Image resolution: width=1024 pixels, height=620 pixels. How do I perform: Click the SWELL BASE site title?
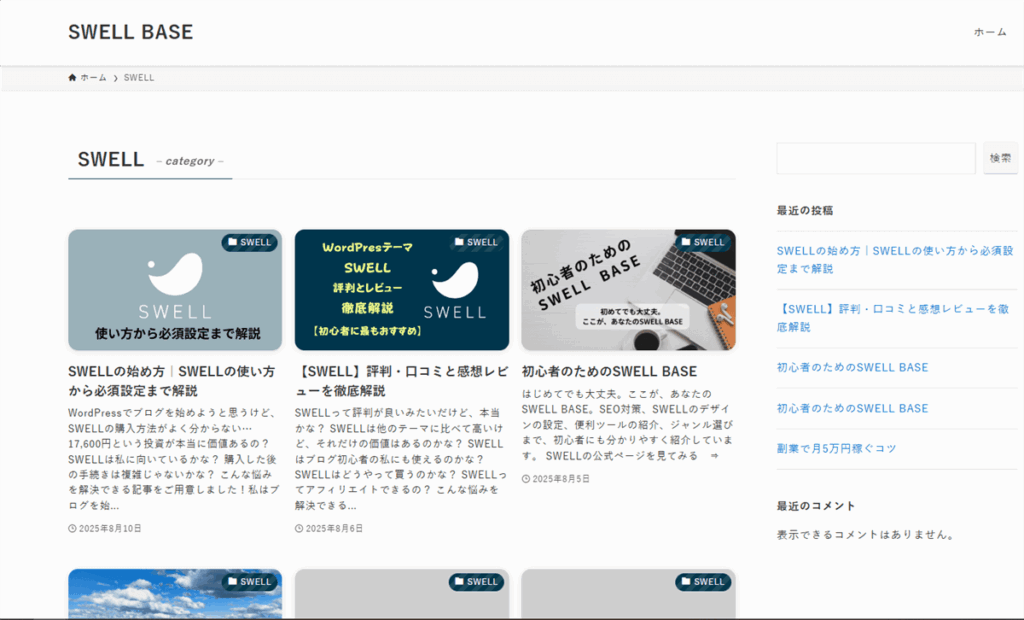point(131,32)
